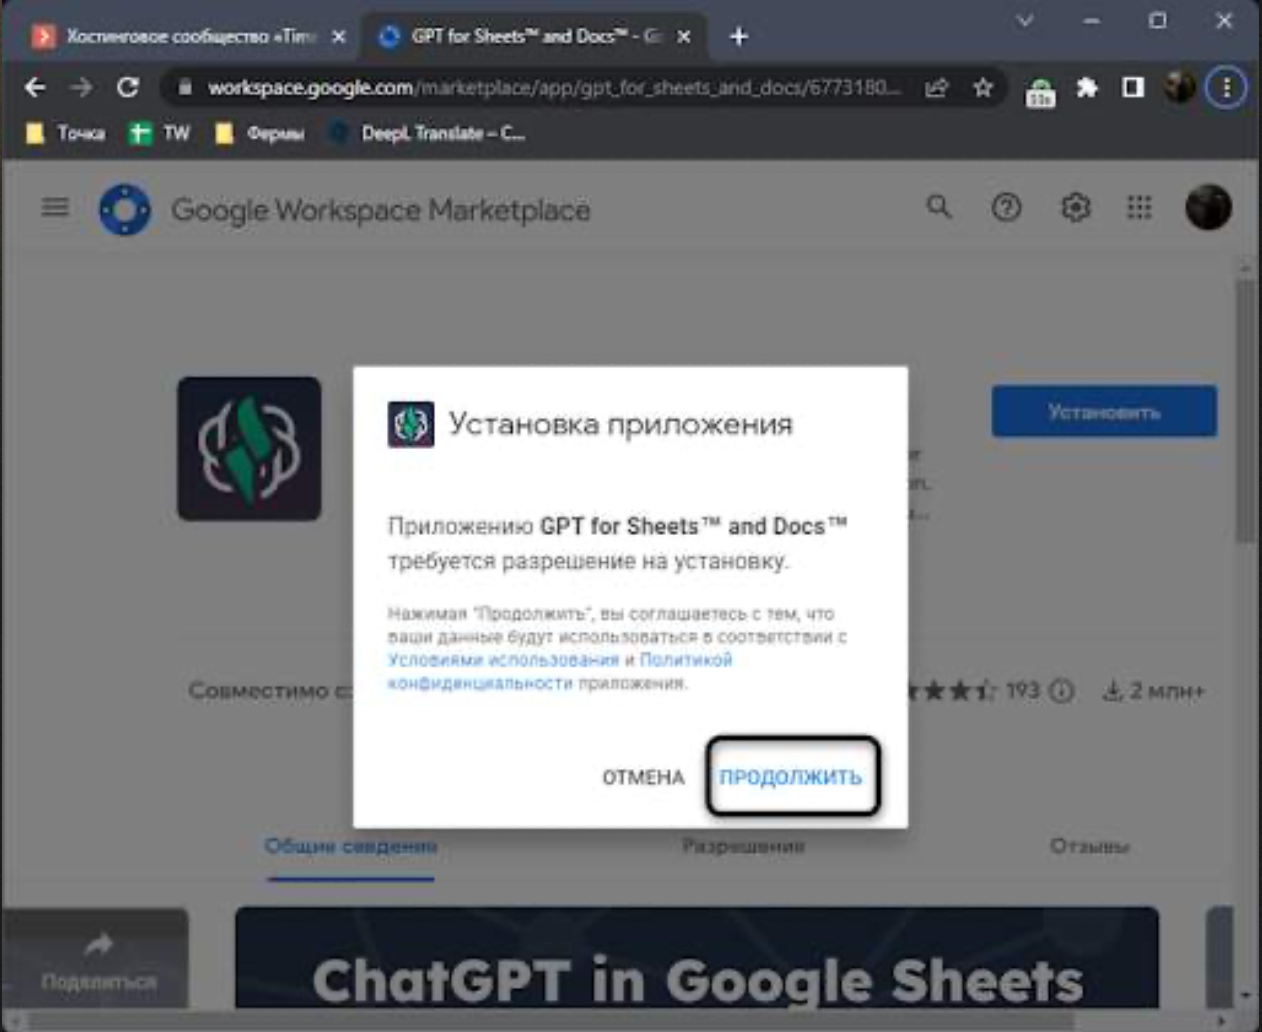Click the 2 млн+ downloads count
This screenshot has width=1262, height=1032.
[1155, 691]
